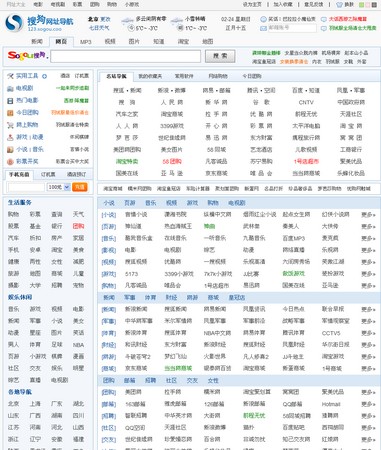Expand 更多 in the 体育 row

pos(368,333)
